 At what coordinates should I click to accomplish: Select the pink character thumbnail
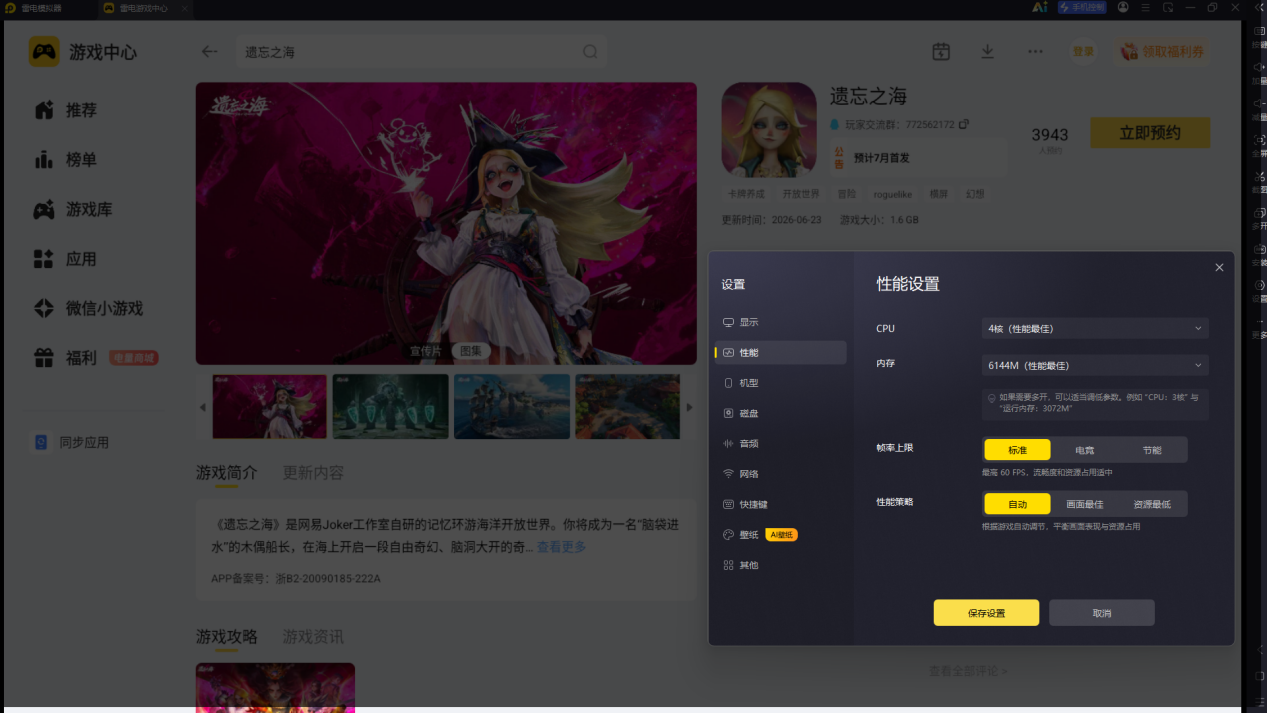[x=270, y=407]
